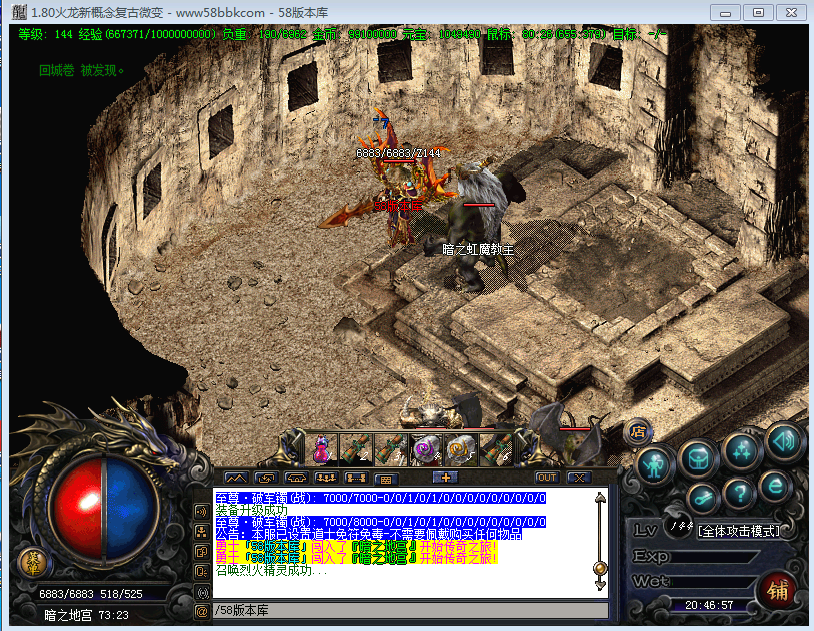Toggle the shout broadcast chat channel
814x631 pixels.
tap(201, 512)
